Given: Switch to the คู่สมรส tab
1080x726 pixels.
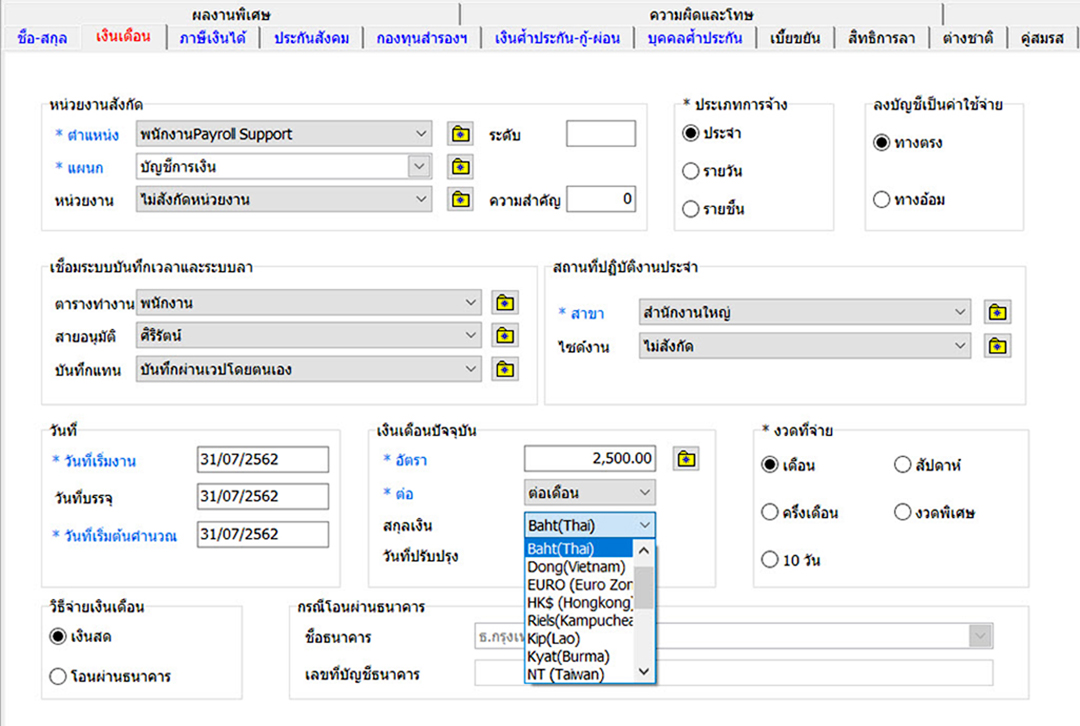Looking at the screenshot, I should [x=1042, y=38].
